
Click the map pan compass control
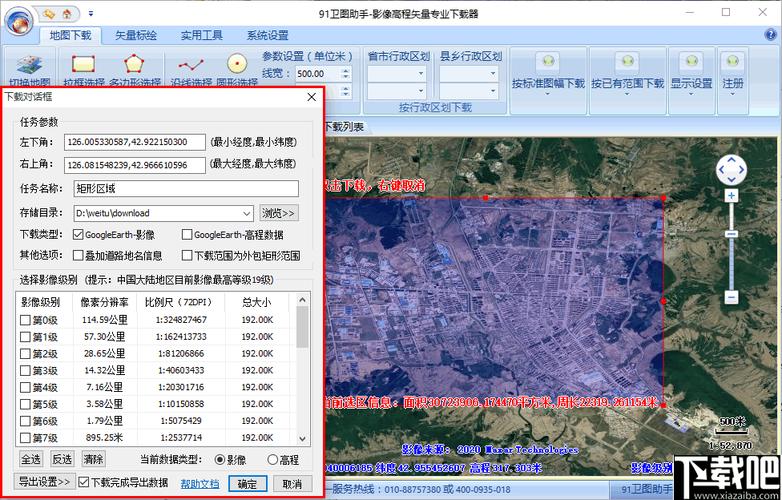coord(732,168)
